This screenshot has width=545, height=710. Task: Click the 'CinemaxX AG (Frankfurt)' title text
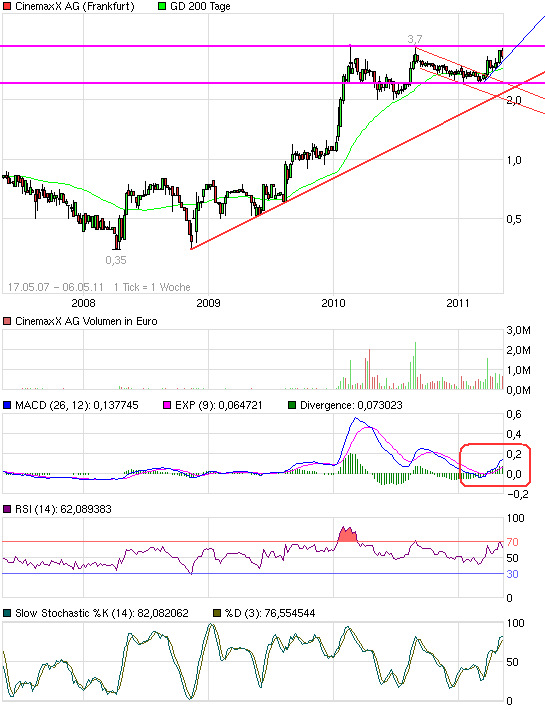click(75, 7)
